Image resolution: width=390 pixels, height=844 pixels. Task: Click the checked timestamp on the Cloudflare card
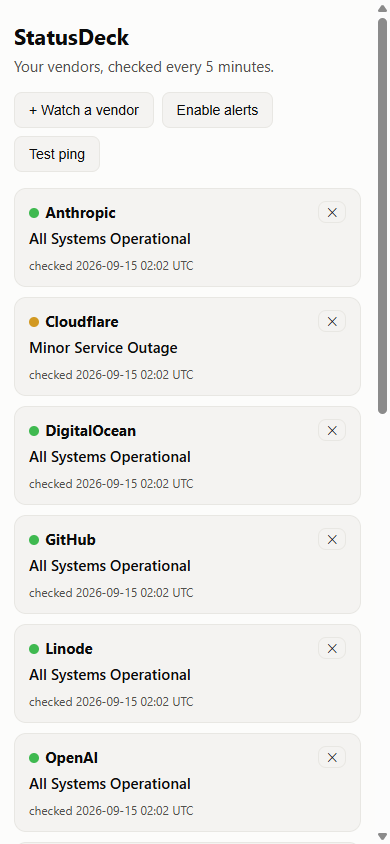[111, 375]
